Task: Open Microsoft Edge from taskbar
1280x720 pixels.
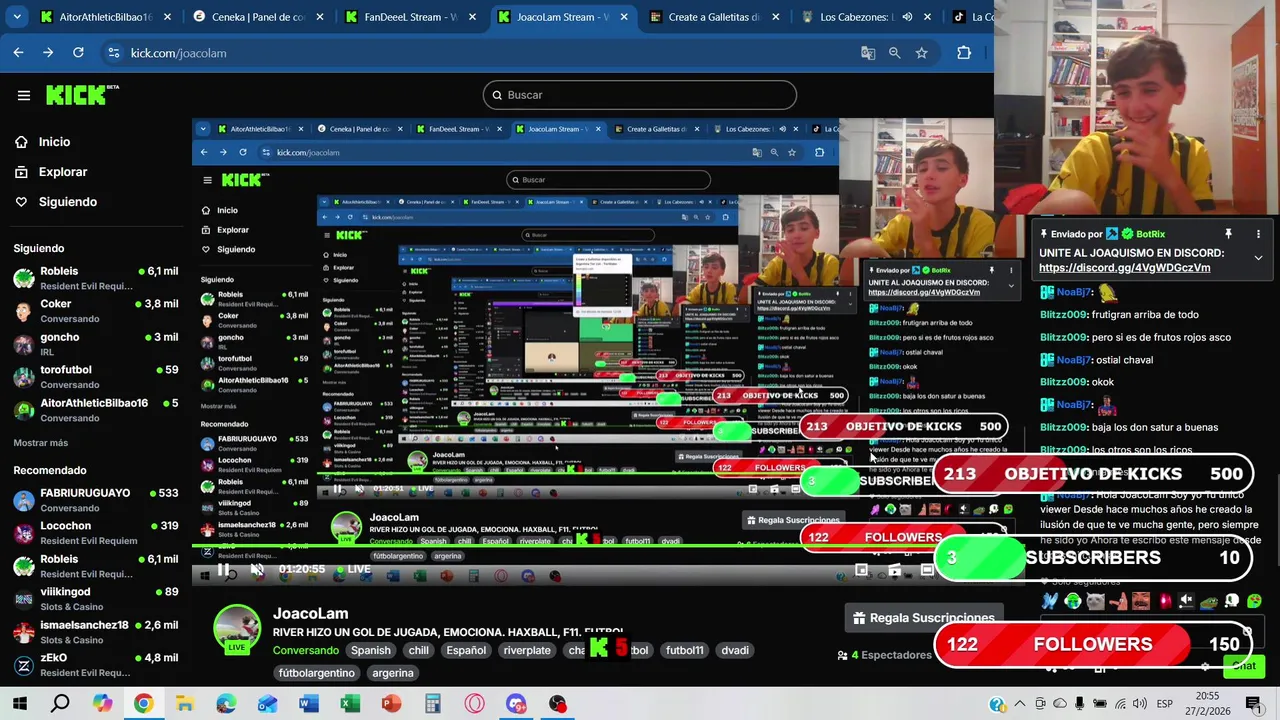Action: click(226, 704)
